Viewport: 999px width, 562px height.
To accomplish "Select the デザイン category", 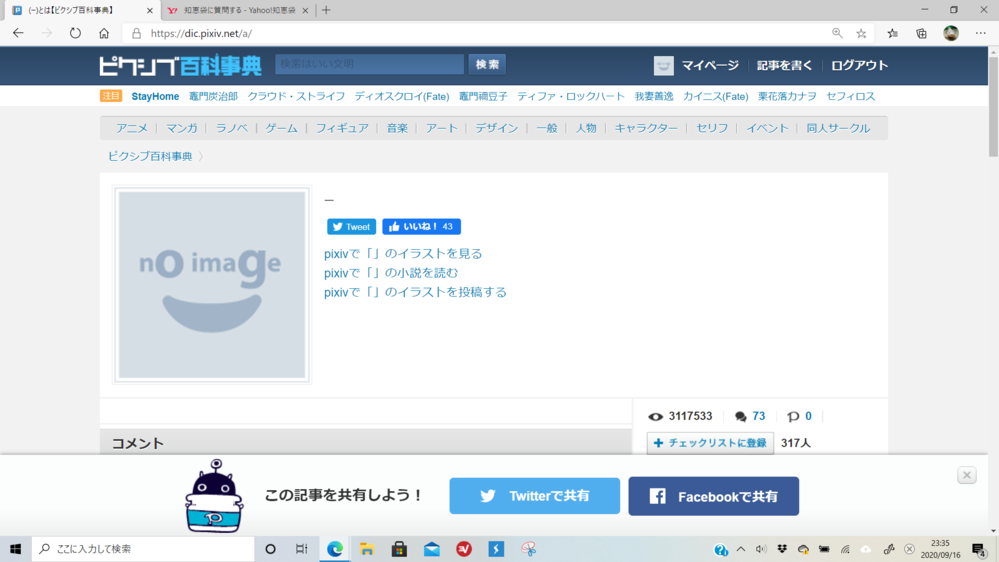I will click(496, 128).
